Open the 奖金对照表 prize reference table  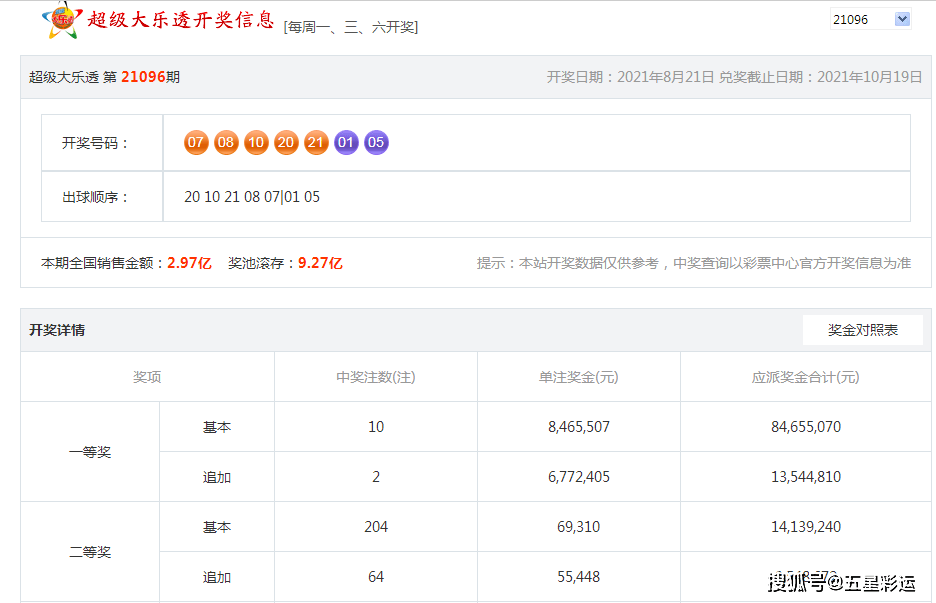tap(863, 330)
